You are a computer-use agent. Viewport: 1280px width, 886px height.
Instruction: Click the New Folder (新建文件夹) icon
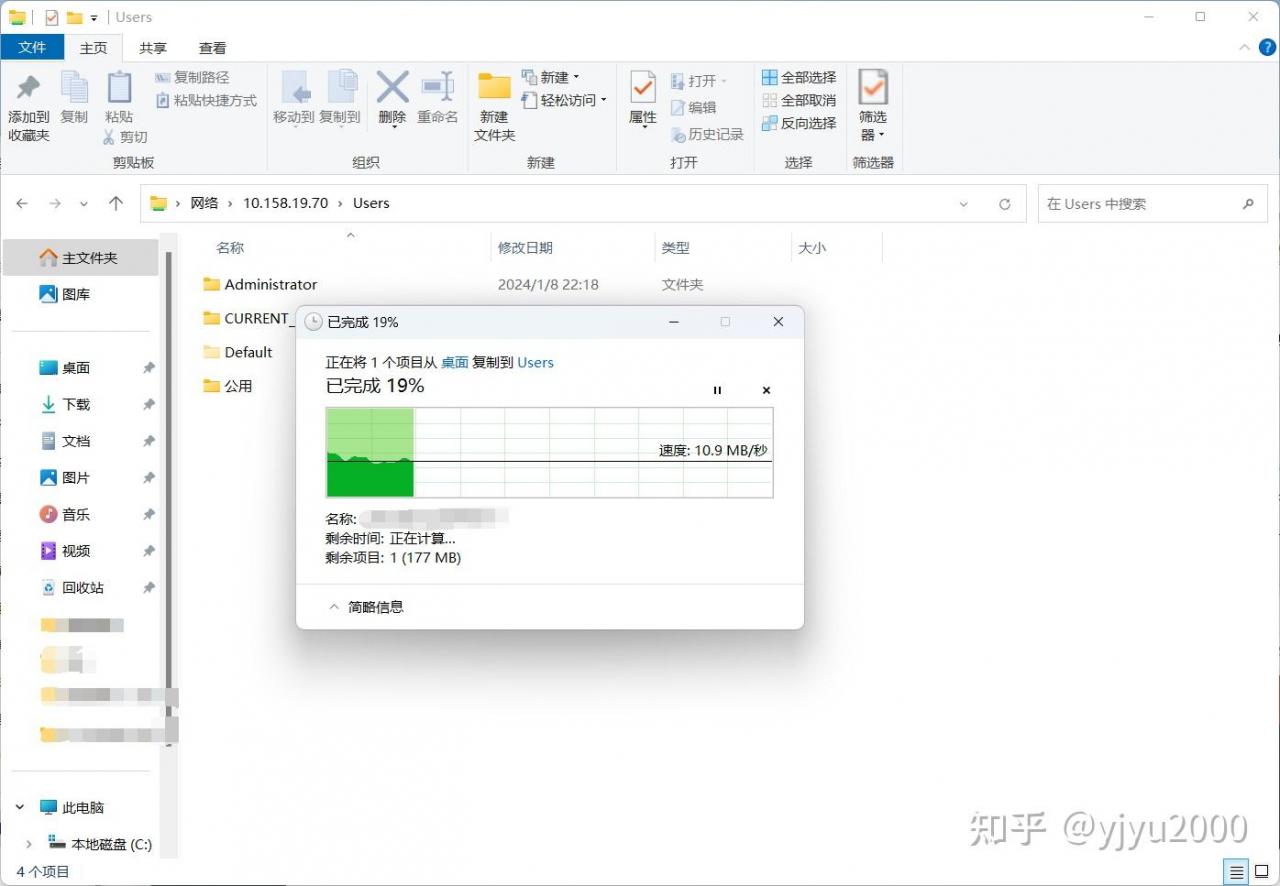coord(494,90)
